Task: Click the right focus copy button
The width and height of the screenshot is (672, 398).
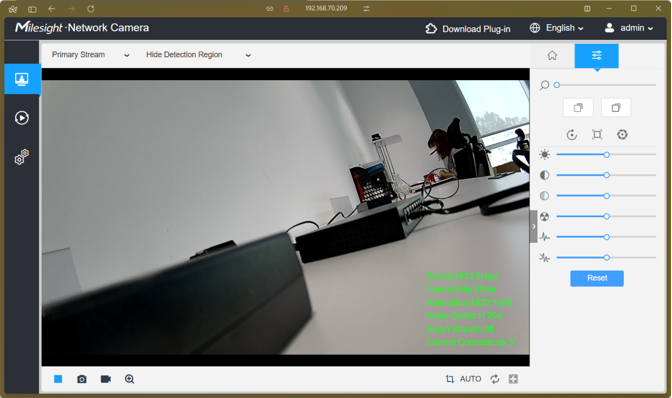Action: pos(616,108)
